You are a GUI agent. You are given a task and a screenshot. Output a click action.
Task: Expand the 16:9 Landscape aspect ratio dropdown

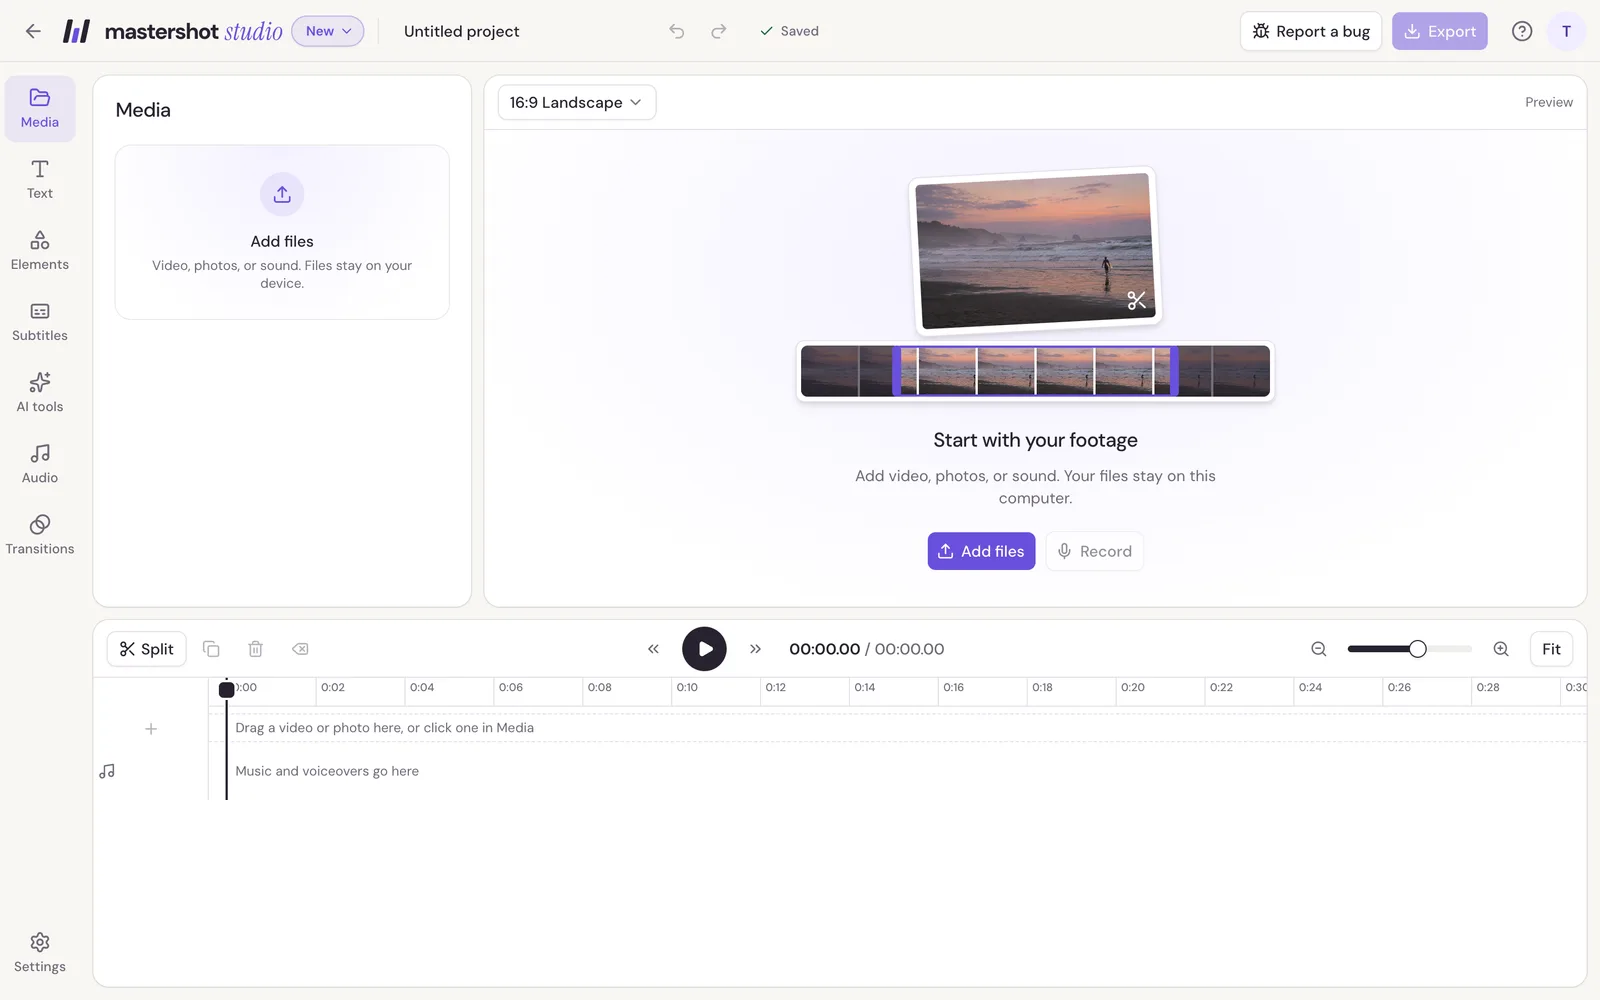point(577,102)
